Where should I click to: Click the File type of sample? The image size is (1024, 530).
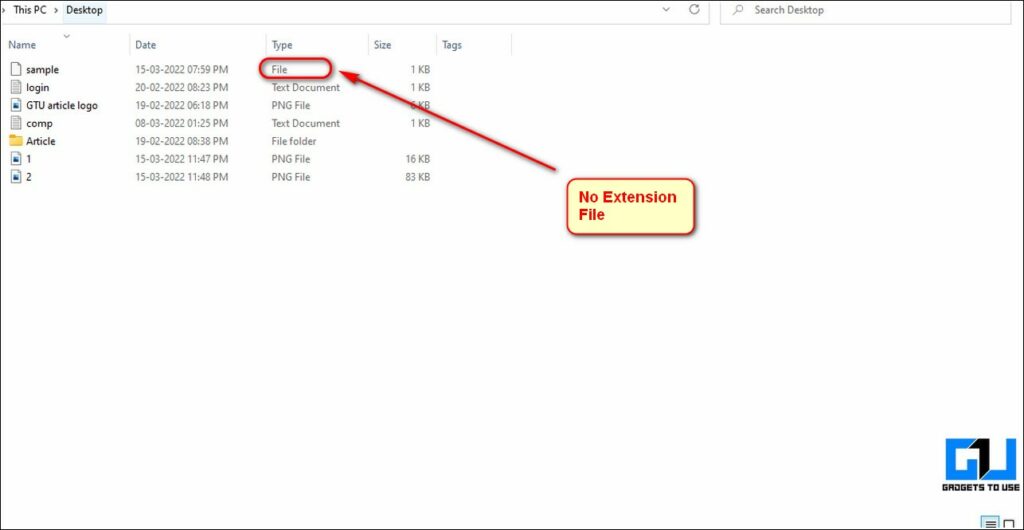click(280, 69)
